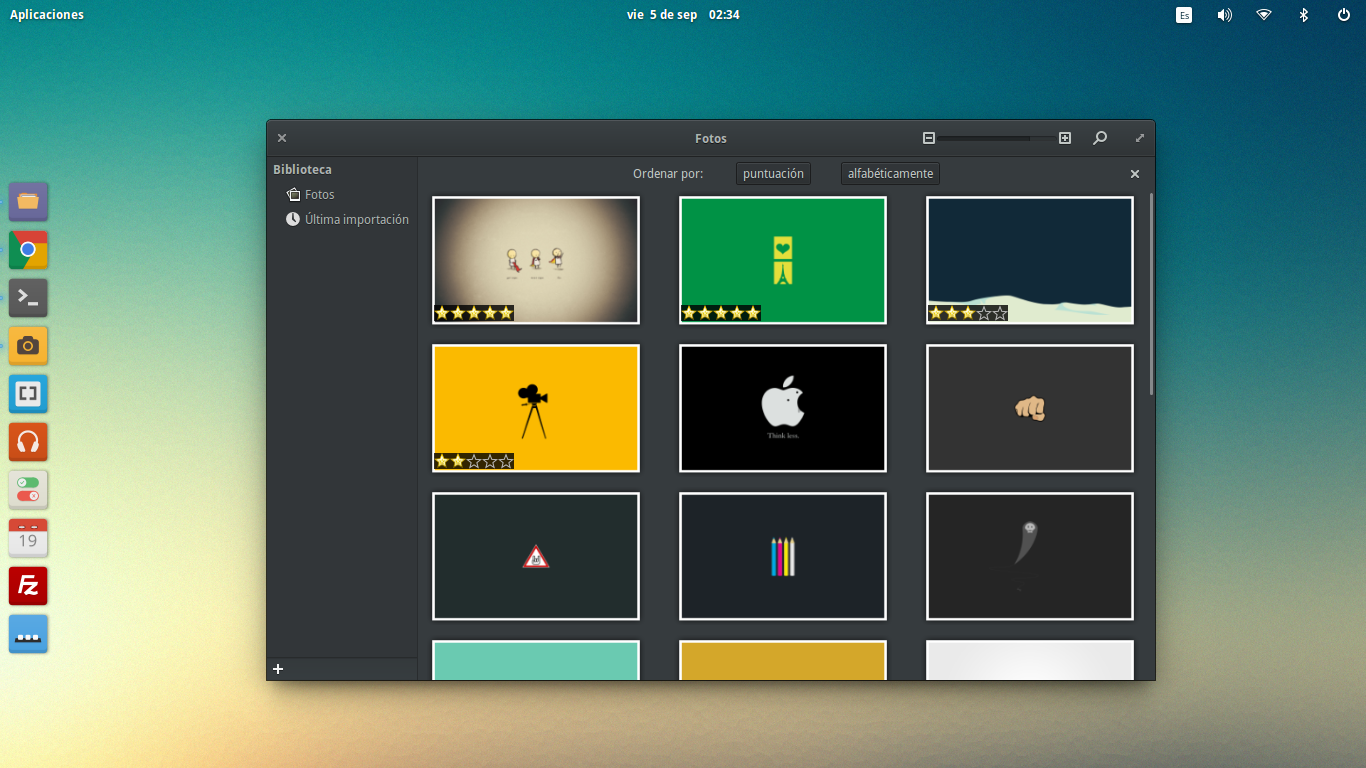1366x768 pixels.
Task: Click the Es keyboard layout indicator
Action: pos(1184,15)
